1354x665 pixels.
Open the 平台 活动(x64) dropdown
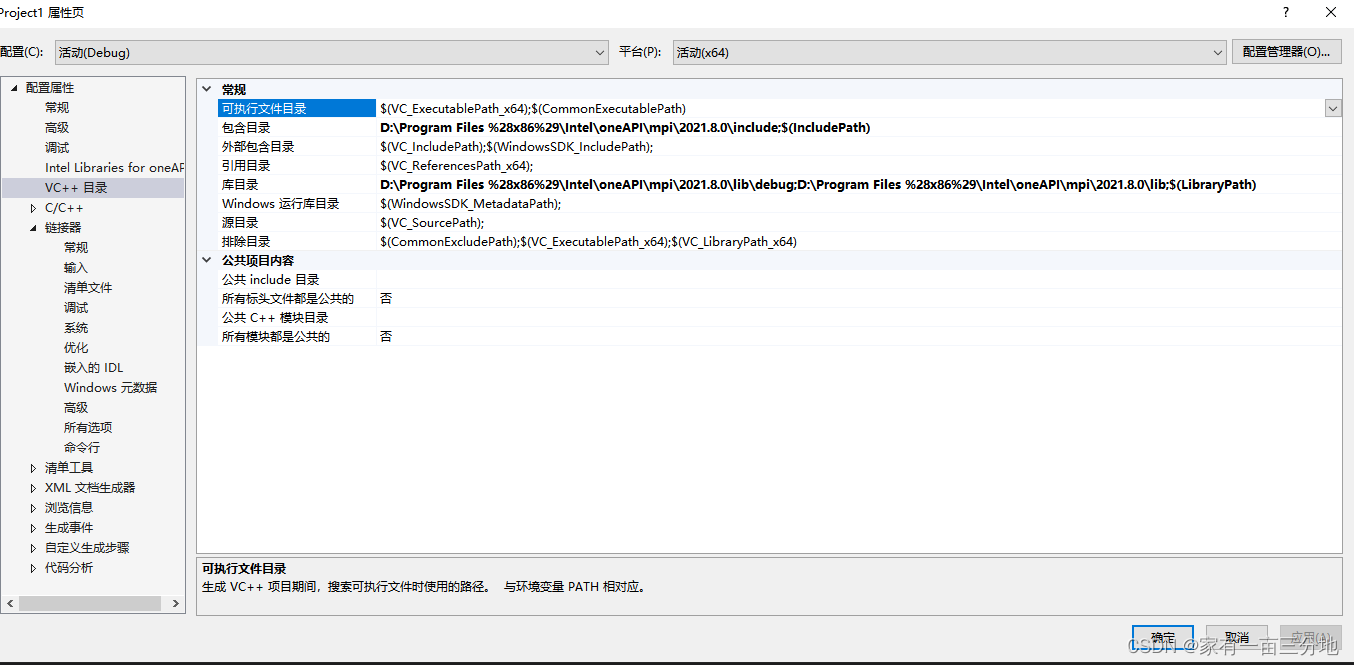[x=1216, y=52]
